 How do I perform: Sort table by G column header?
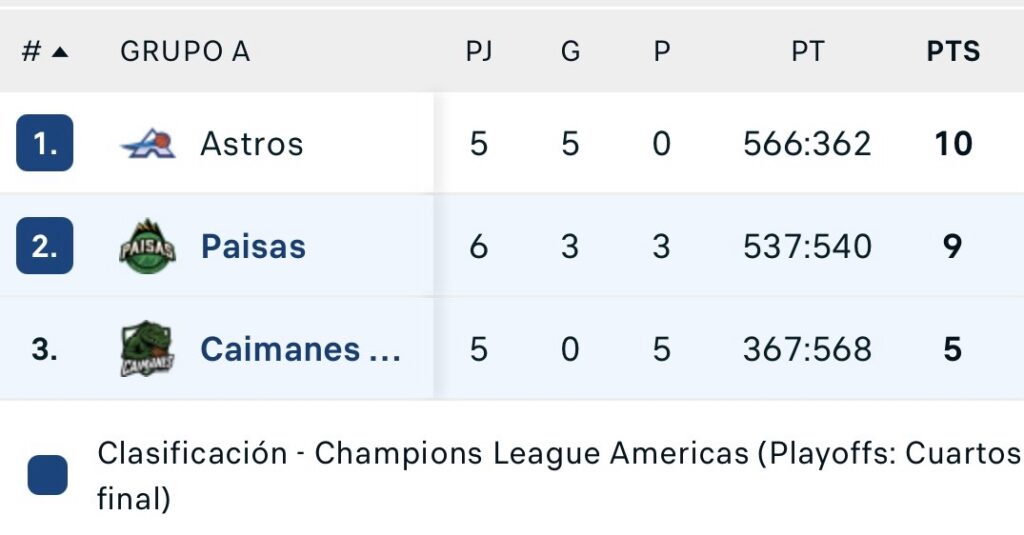pyautogui.click(x=570, y=52)
